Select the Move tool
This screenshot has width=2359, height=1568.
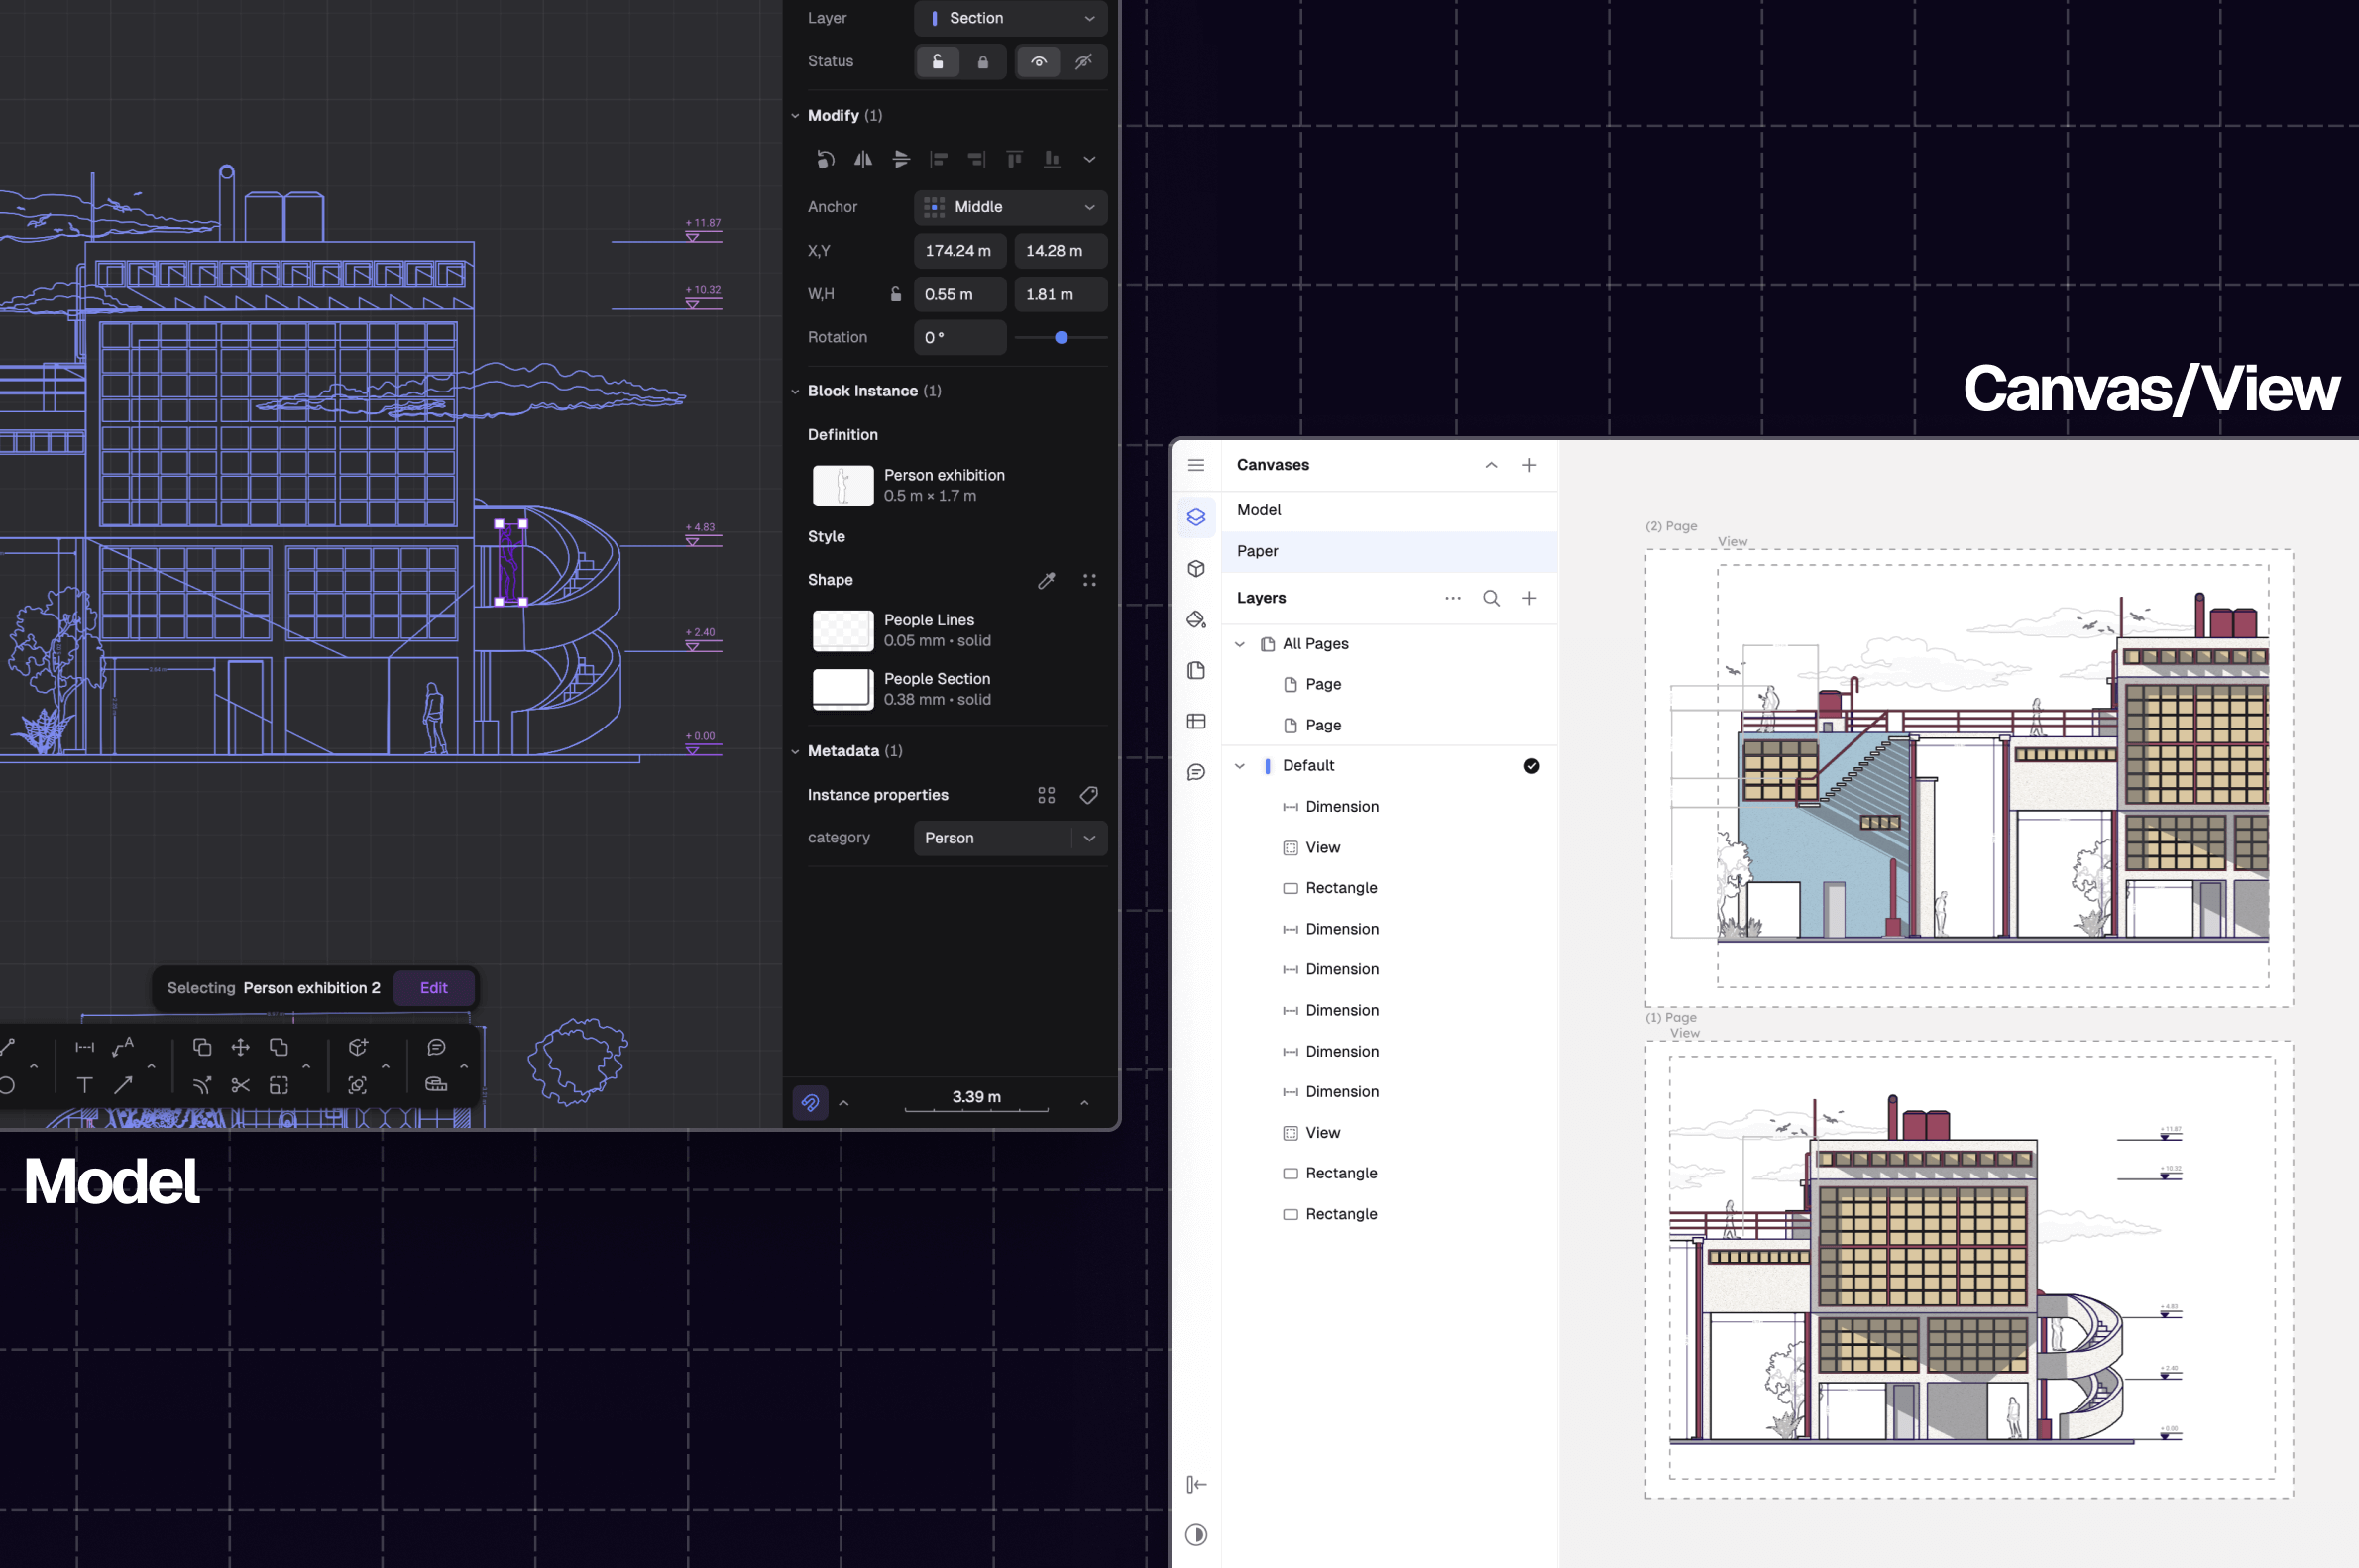(240, 1047)
